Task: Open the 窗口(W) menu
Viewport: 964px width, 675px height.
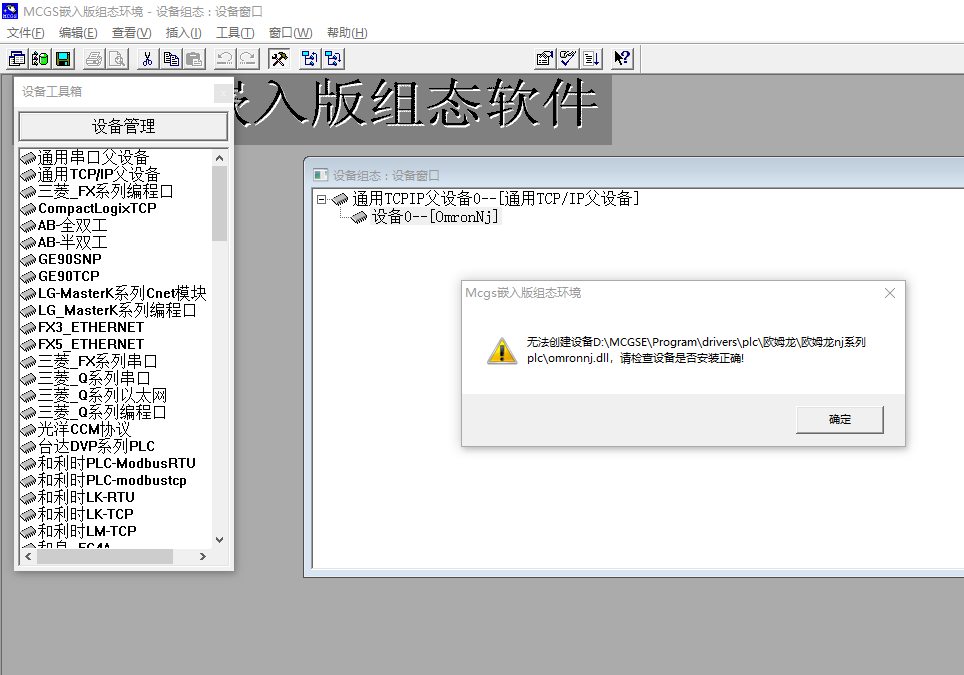Action: point(290,33)
